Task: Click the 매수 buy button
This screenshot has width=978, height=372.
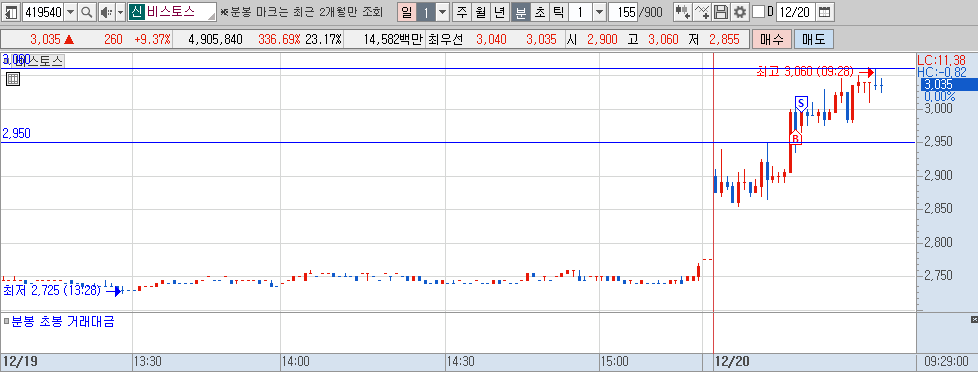Action: click(x=772, y=39)
